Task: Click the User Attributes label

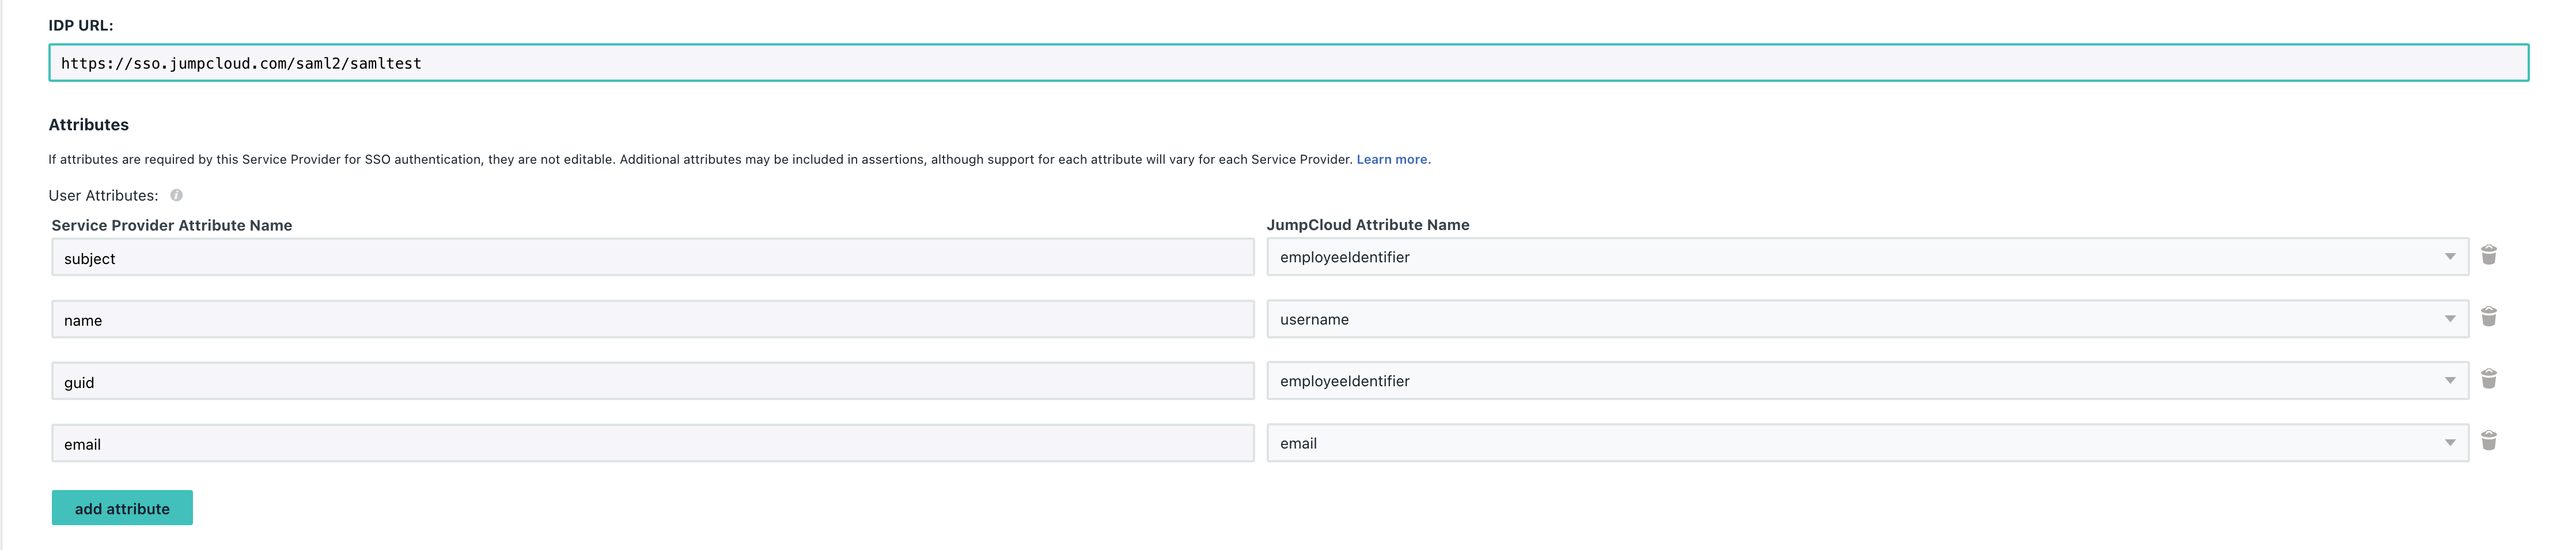Action: click(103, 195)
